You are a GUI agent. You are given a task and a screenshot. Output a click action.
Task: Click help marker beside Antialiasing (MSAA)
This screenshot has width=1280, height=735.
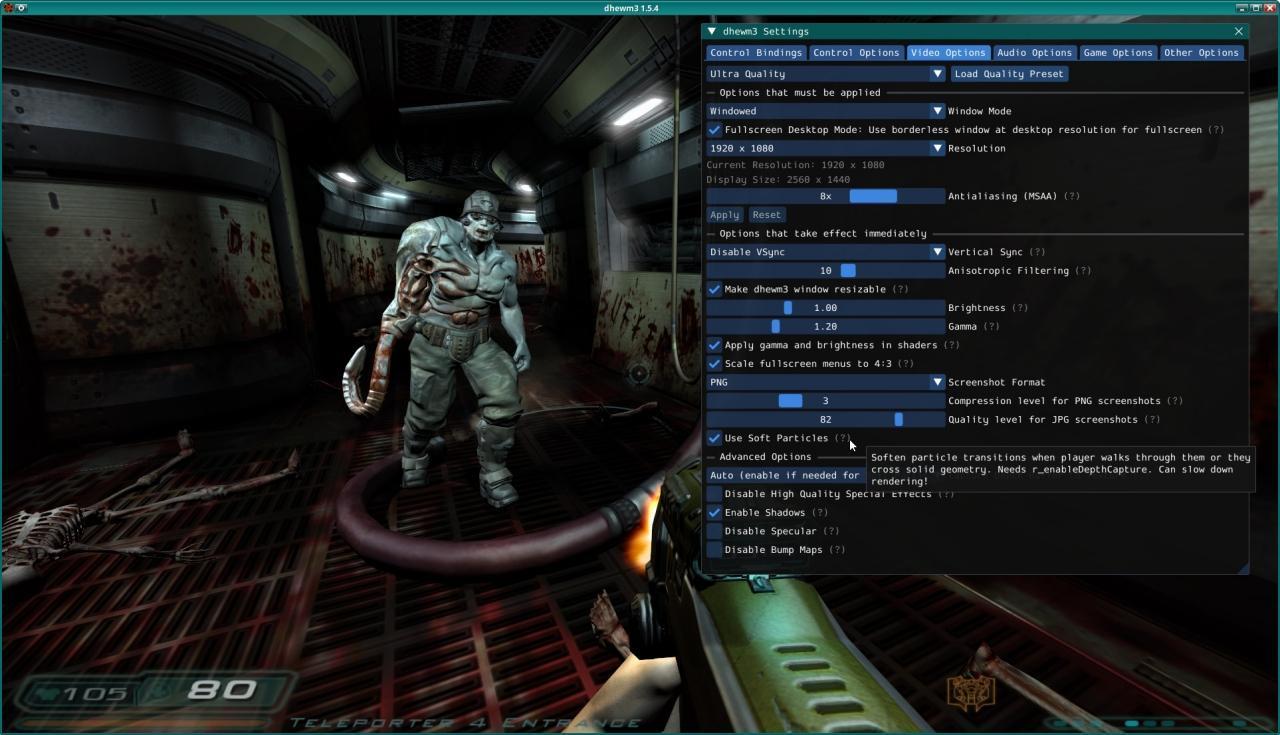1071,196
